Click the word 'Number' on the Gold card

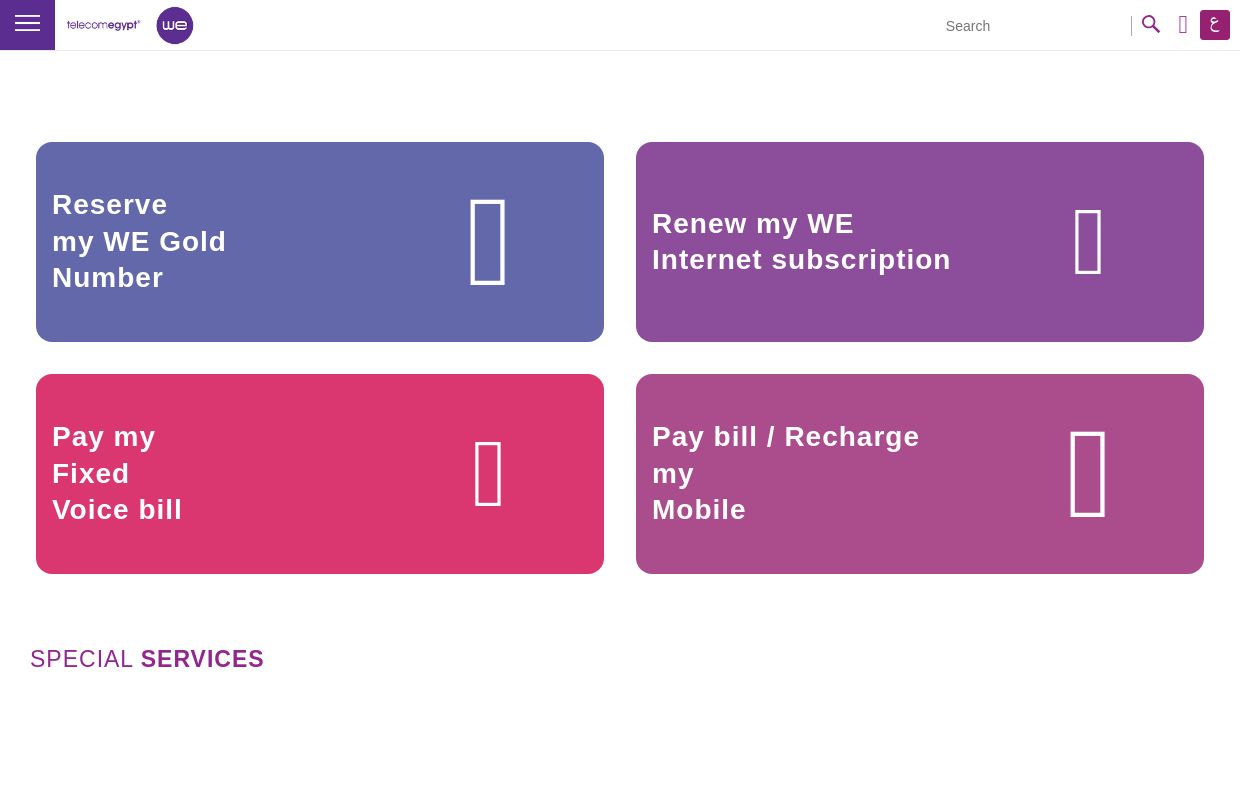(108, 278)
